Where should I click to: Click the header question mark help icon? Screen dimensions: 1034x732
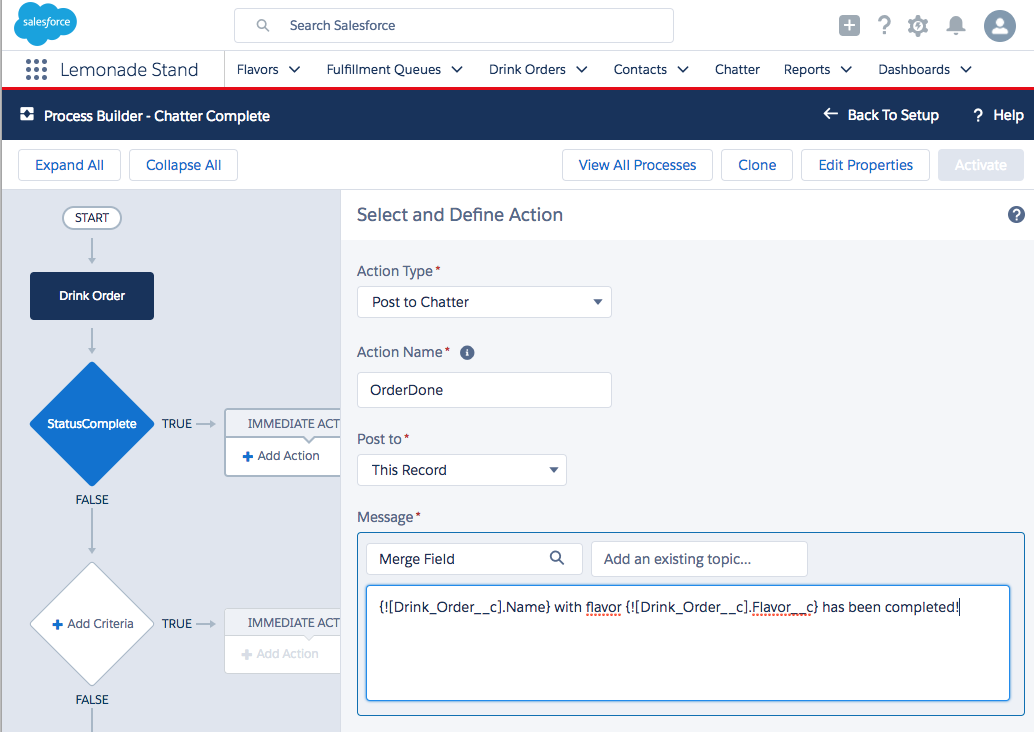(884, 26)
